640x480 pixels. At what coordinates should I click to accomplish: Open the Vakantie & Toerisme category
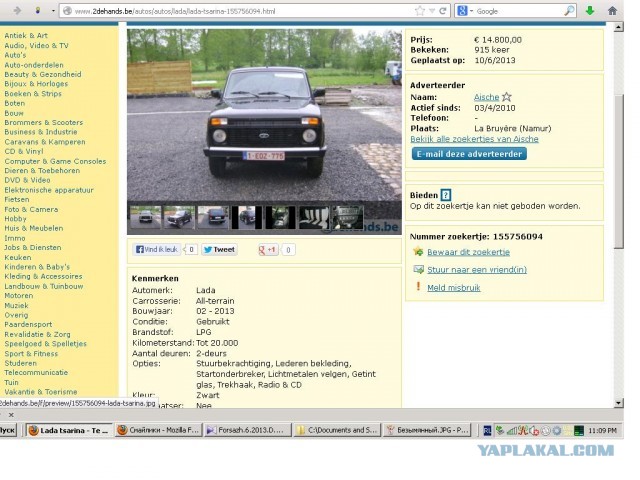coord(40,392)
